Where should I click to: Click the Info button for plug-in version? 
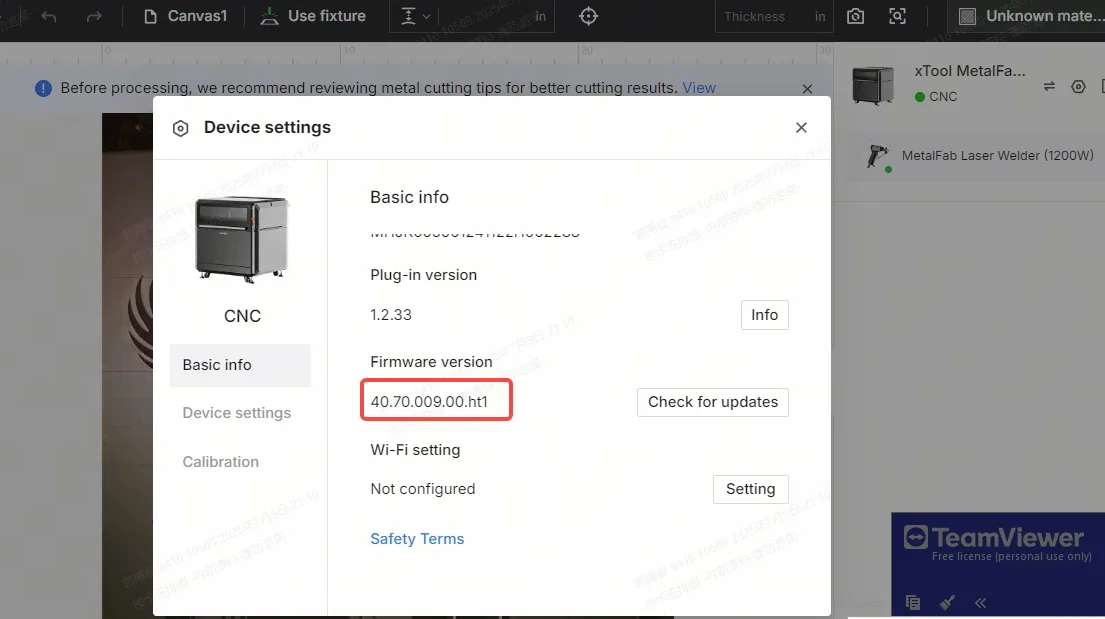pyautogui.click(x=765, y=315)
